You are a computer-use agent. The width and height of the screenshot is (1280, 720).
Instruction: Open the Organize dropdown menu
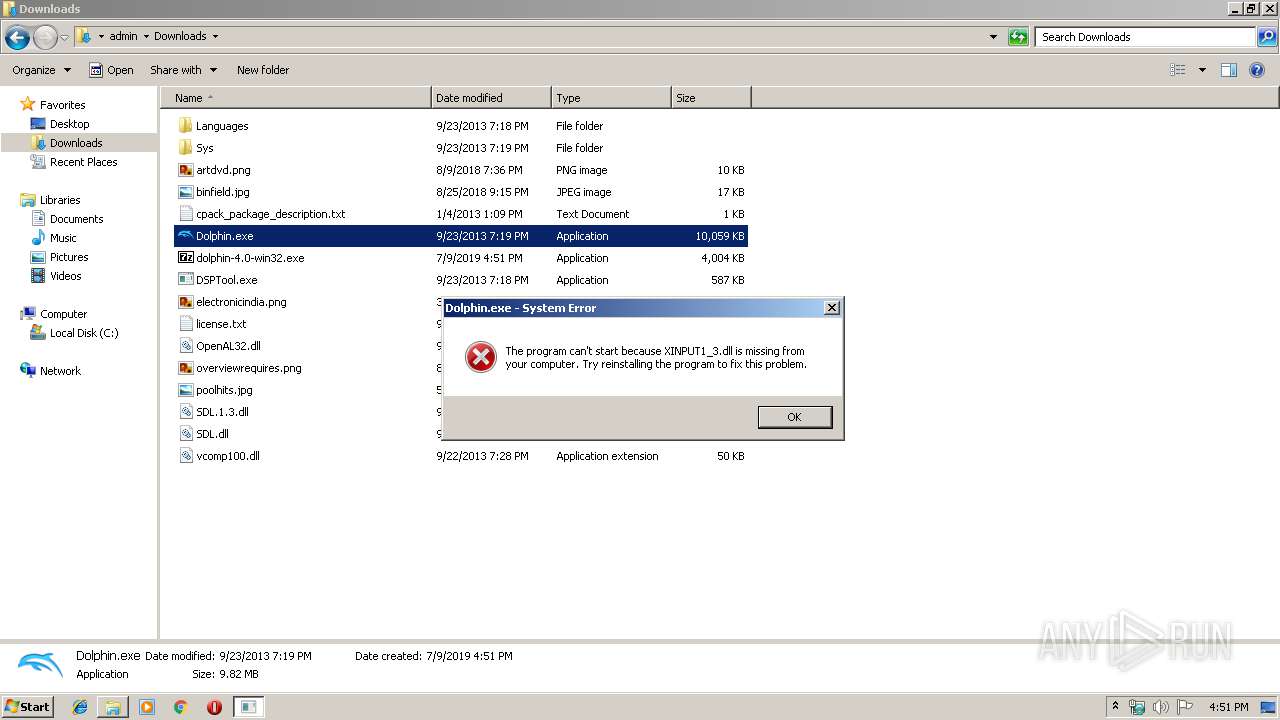(x=41, y=70)
